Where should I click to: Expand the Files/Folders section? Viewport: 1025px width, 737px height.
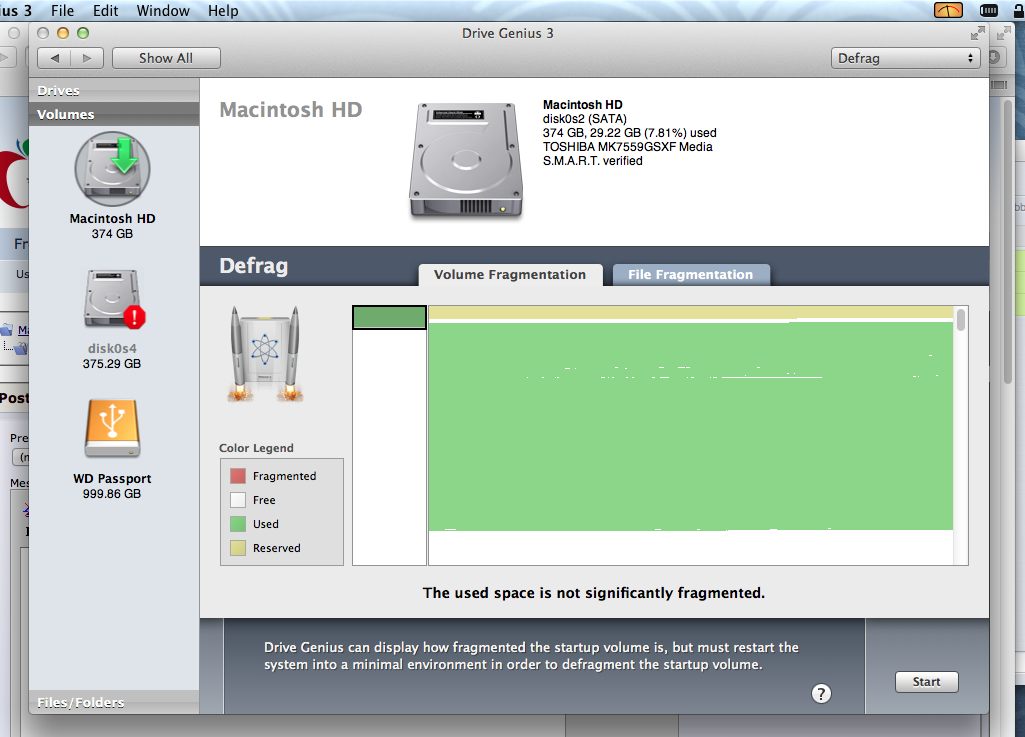tap(114, 702)
